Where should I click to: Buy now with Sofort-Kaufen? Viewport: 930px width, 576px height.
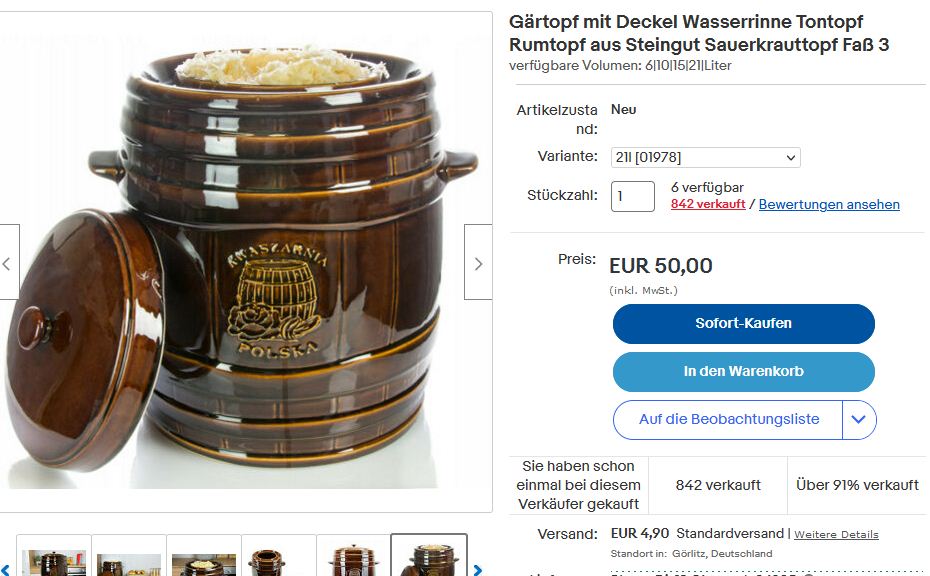pyautogui.click(x=744, y=324)
